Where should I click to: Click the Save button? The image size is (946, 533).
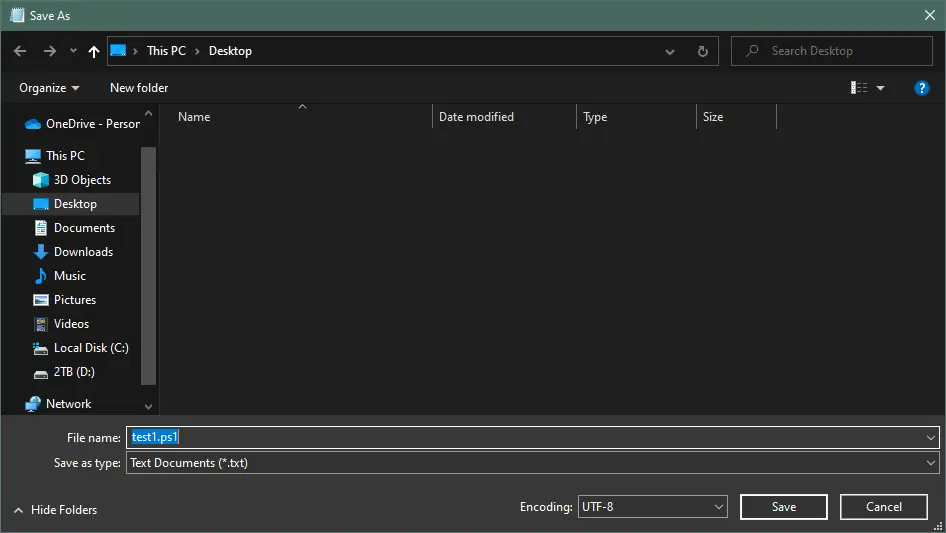click(x=783, y=507)
